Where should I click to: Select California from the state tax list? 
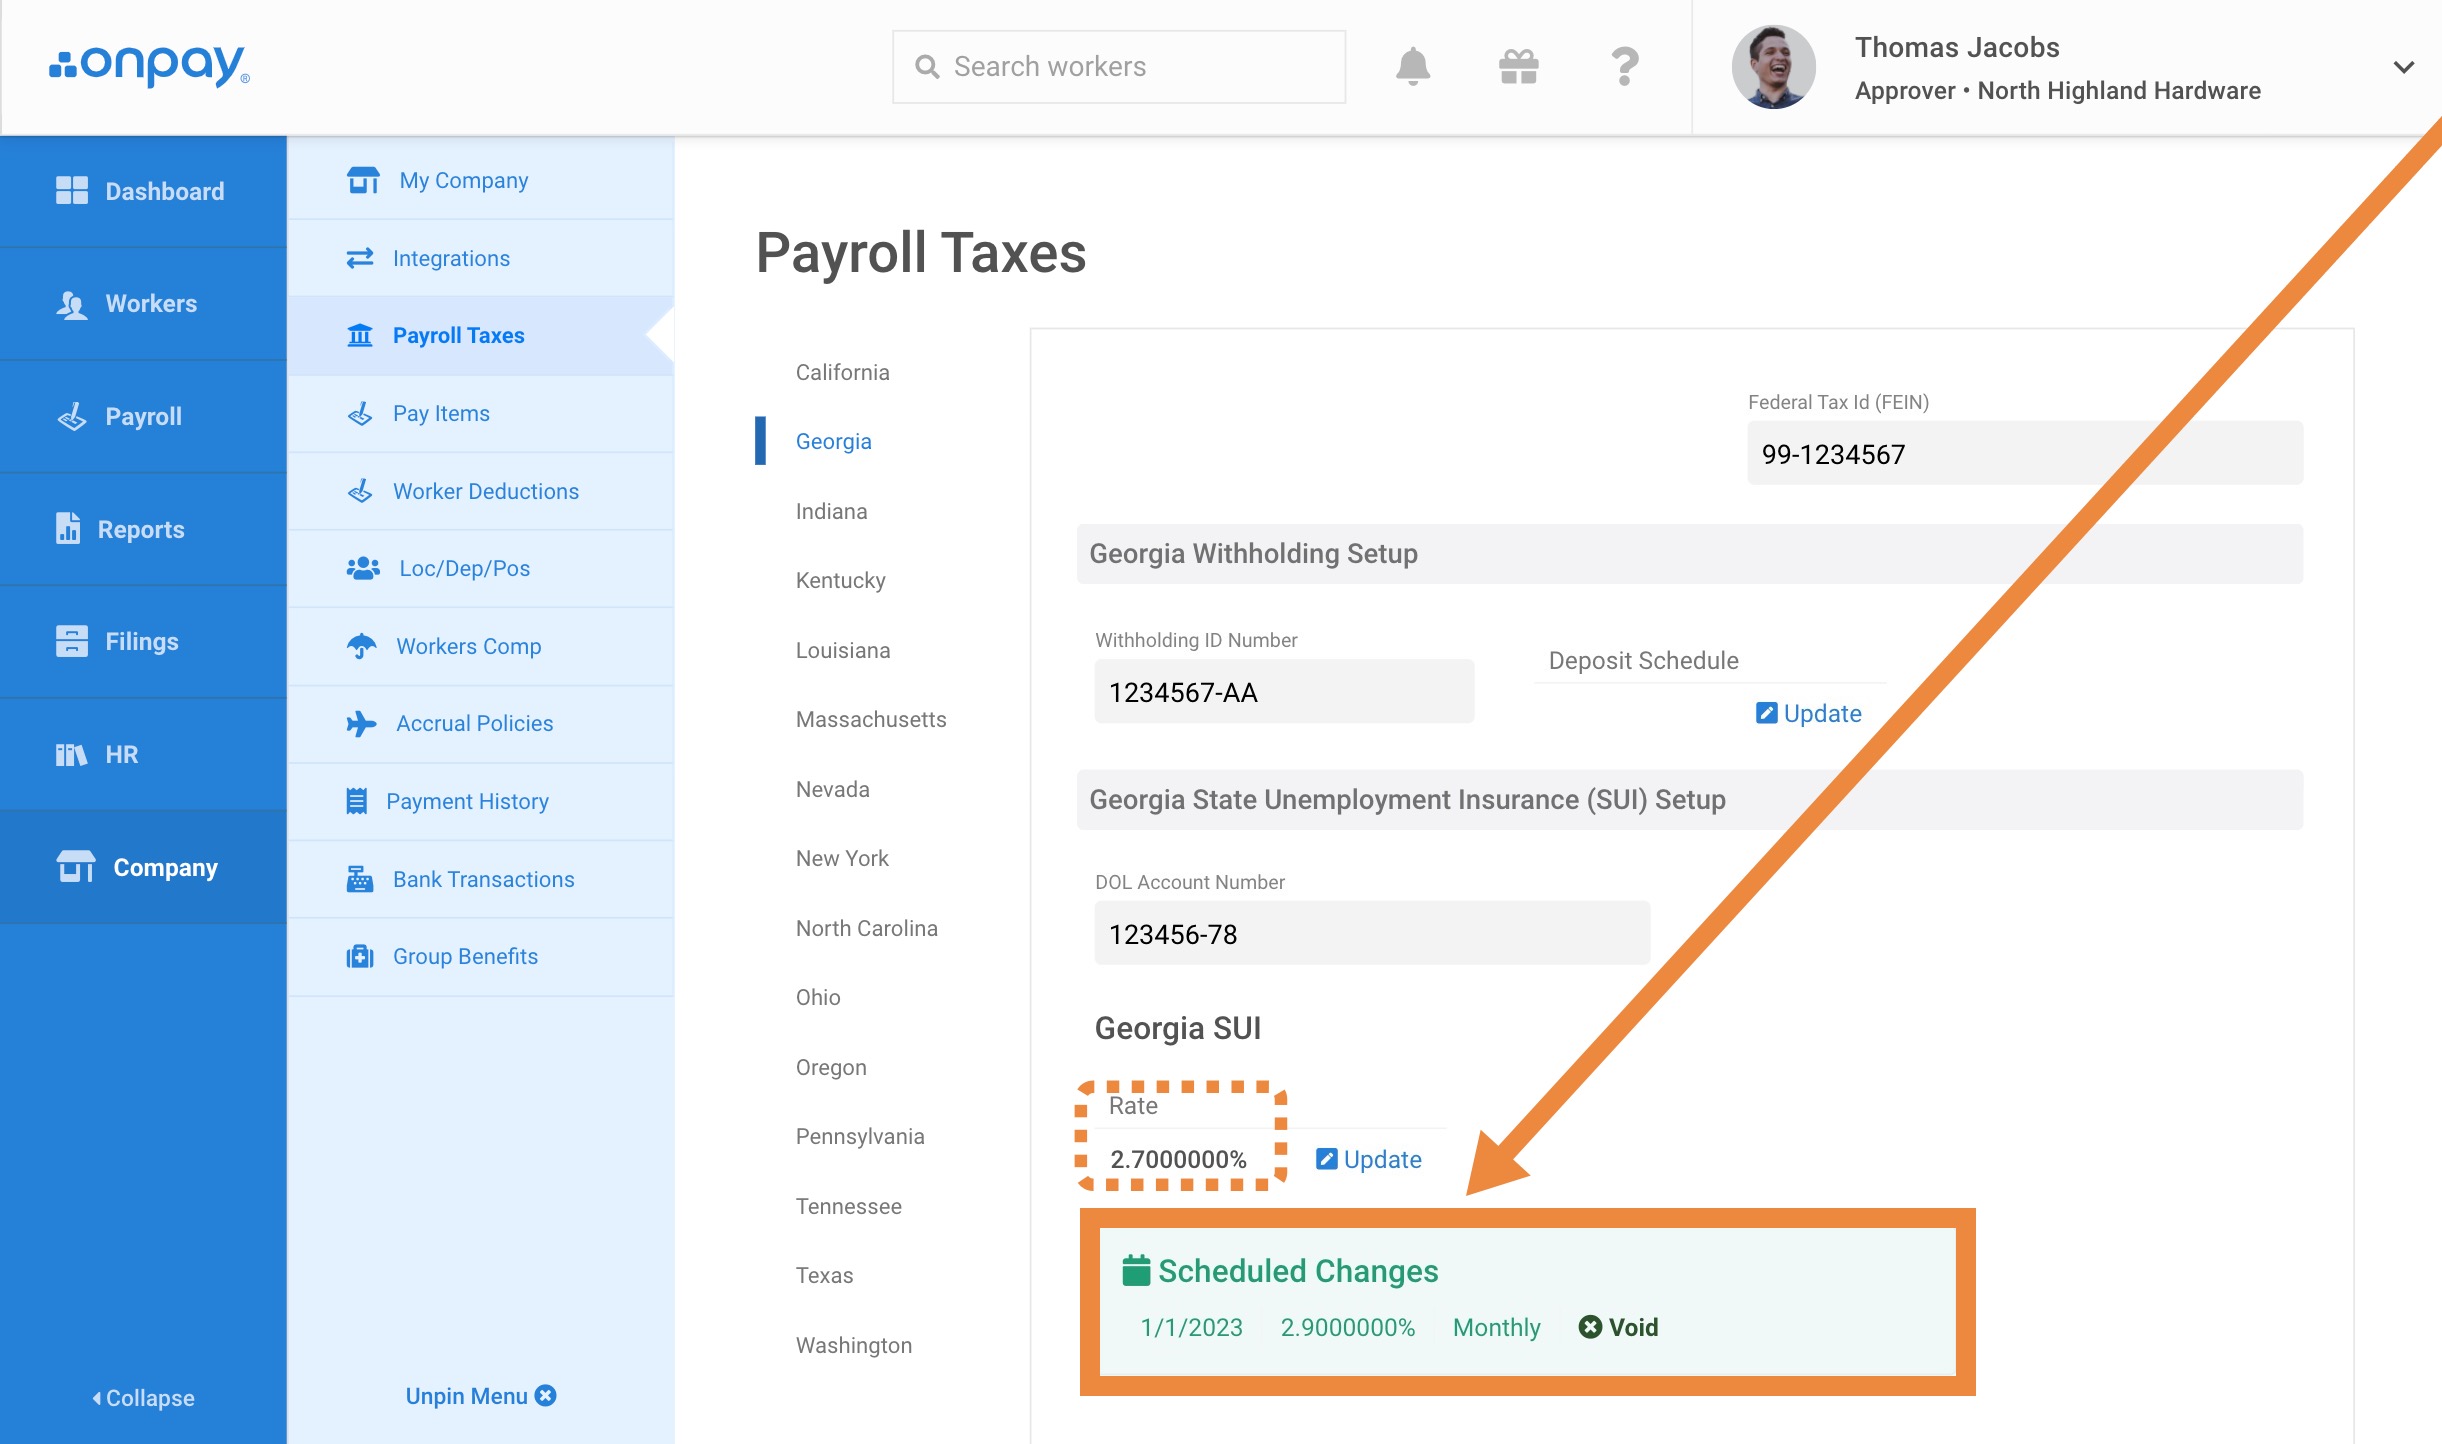point(840,371)
